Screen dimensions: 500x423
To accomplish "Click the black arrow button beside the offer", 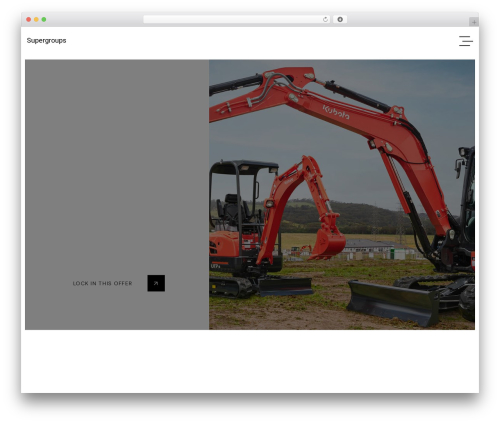I will [x=156, y=283].
